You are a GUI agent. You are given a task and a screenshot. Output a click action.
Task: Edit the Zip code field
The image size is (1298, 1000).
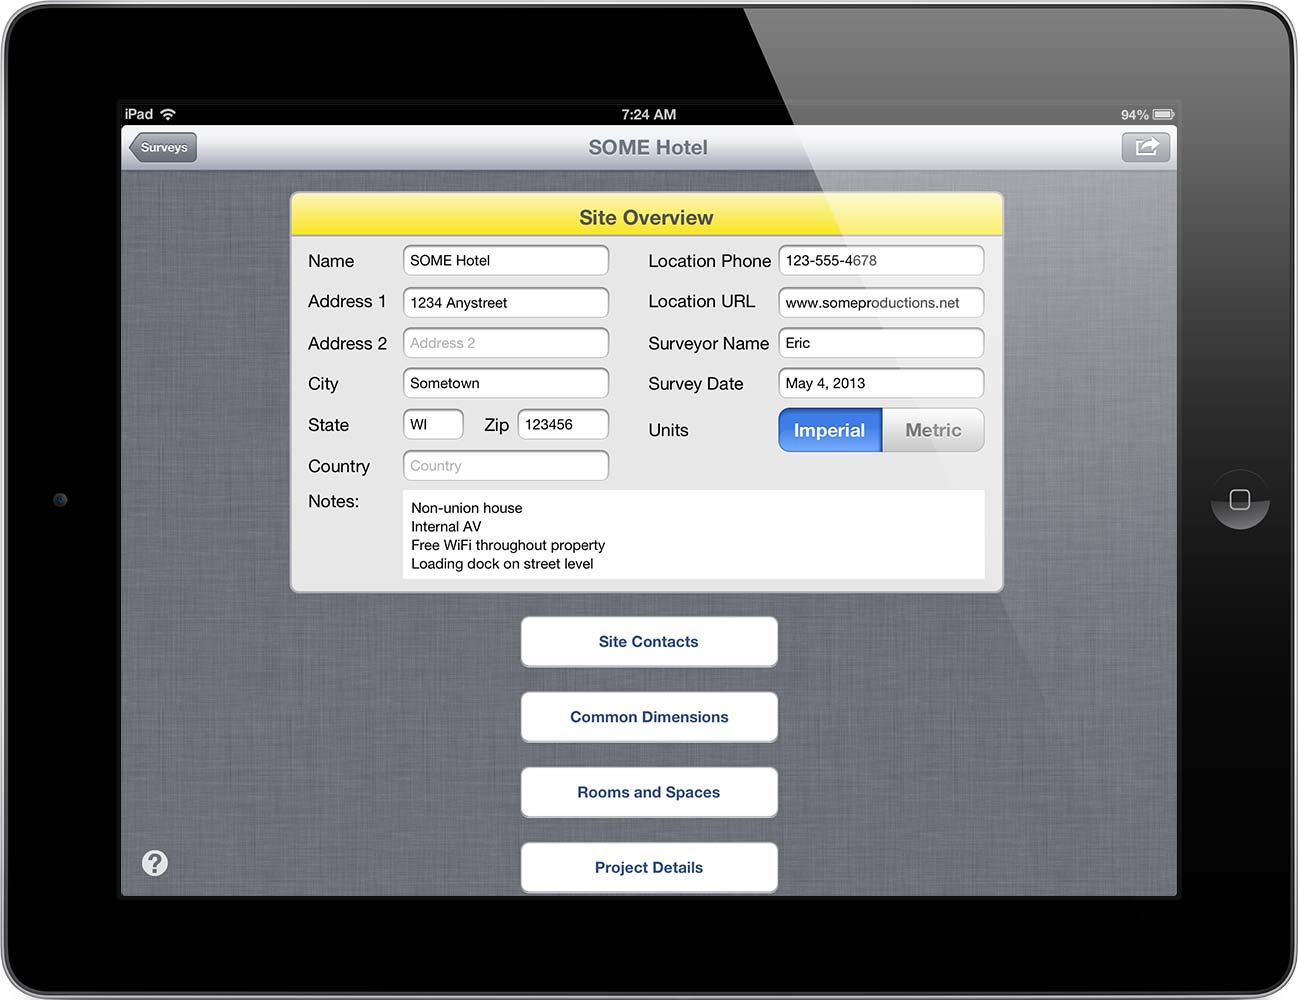tap(563, 425)
